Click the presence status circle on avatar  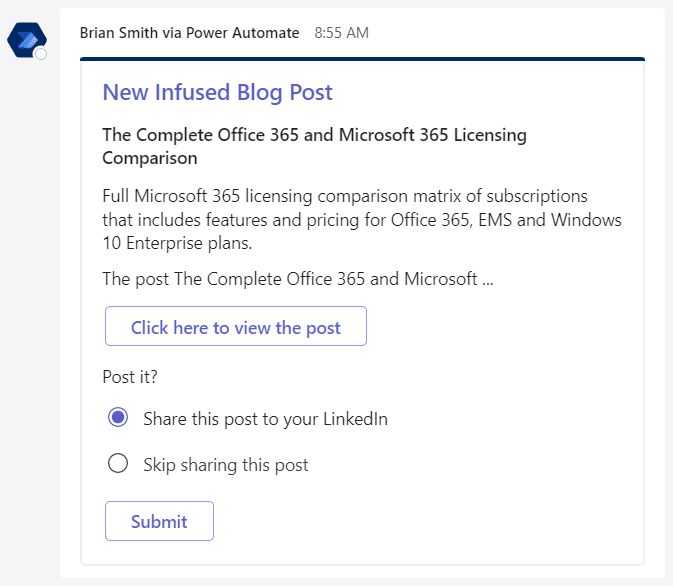[x=41, y=54]
